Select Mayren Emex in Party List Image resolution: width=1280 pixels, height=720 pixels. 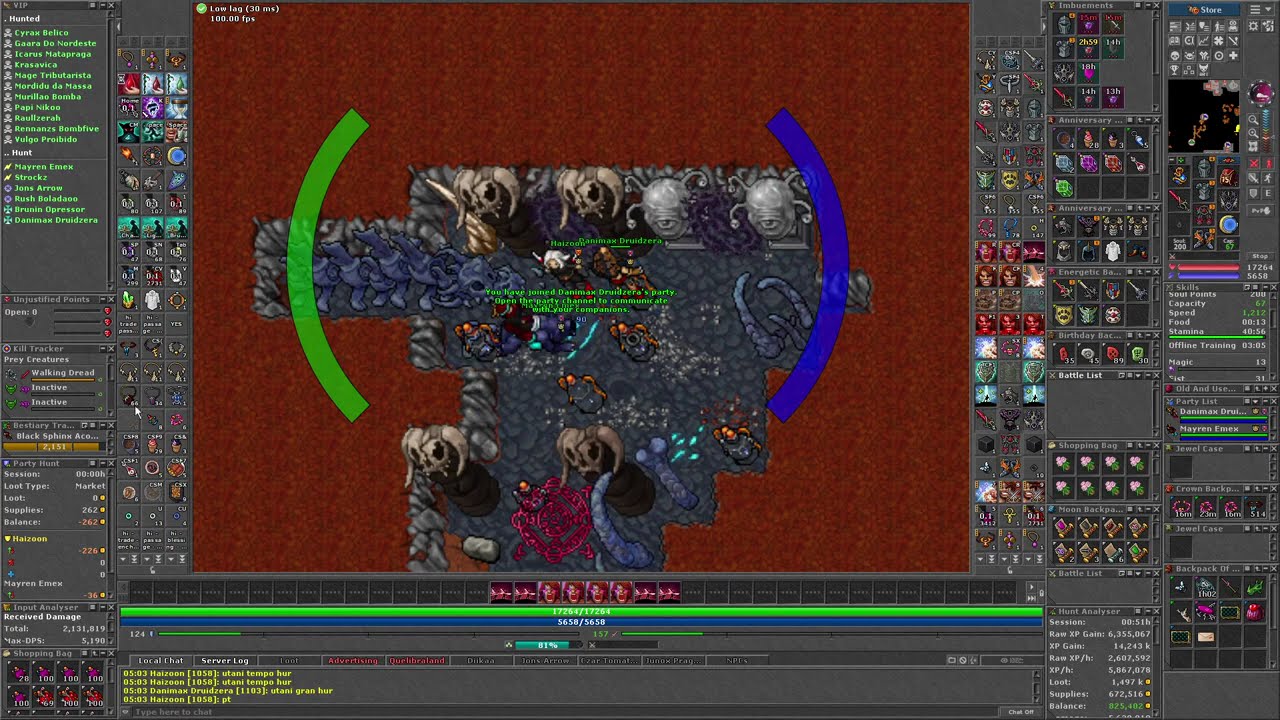(1209, 428)
